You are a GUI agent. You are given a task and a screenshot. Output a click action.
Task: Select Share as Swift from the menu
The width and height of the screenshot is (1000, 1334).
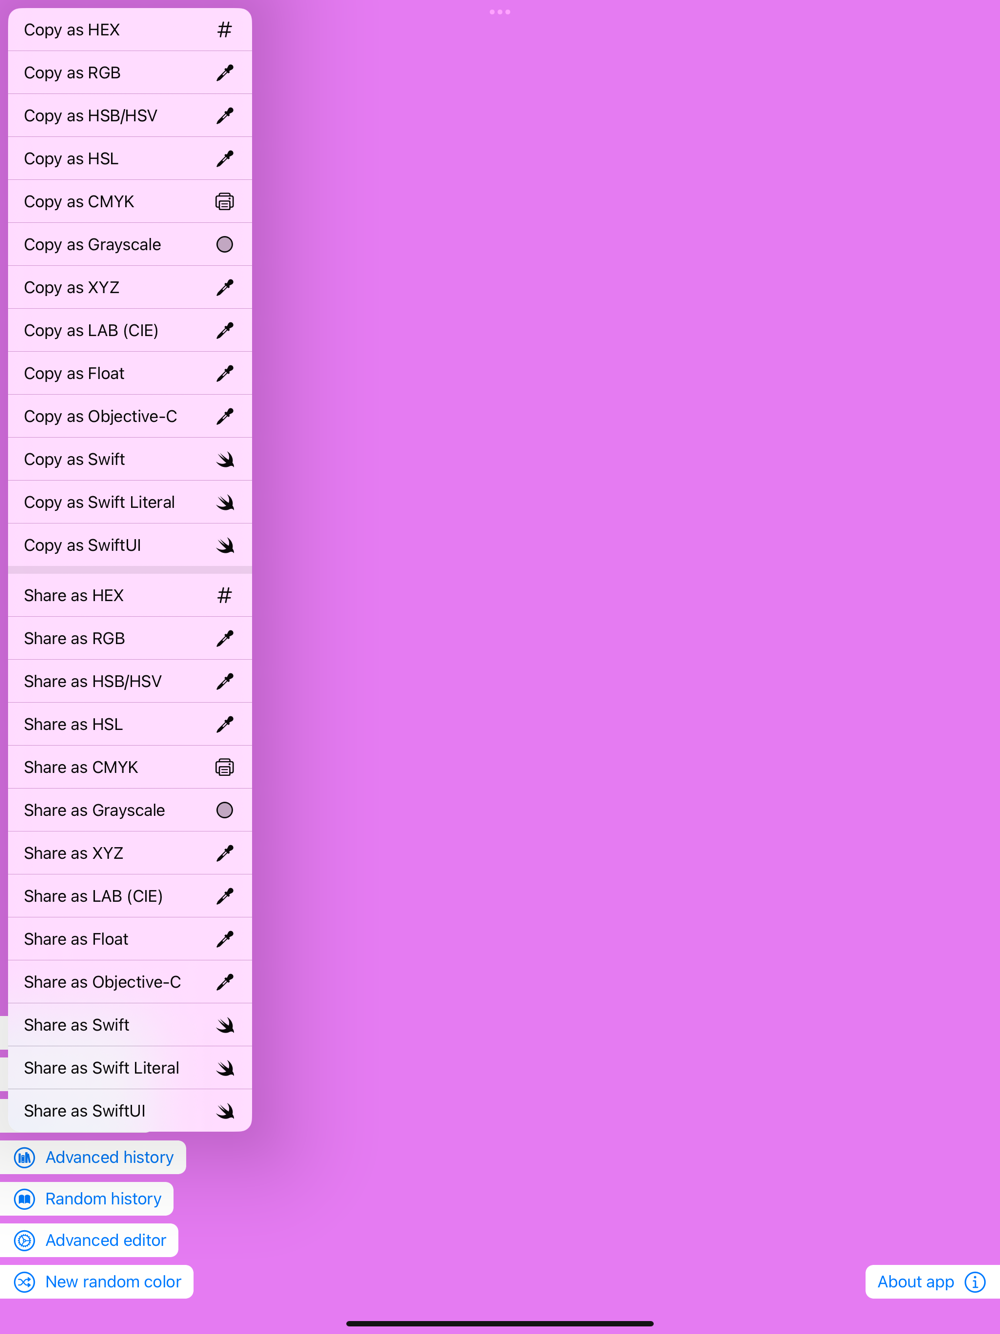(x=130, y=1026)
